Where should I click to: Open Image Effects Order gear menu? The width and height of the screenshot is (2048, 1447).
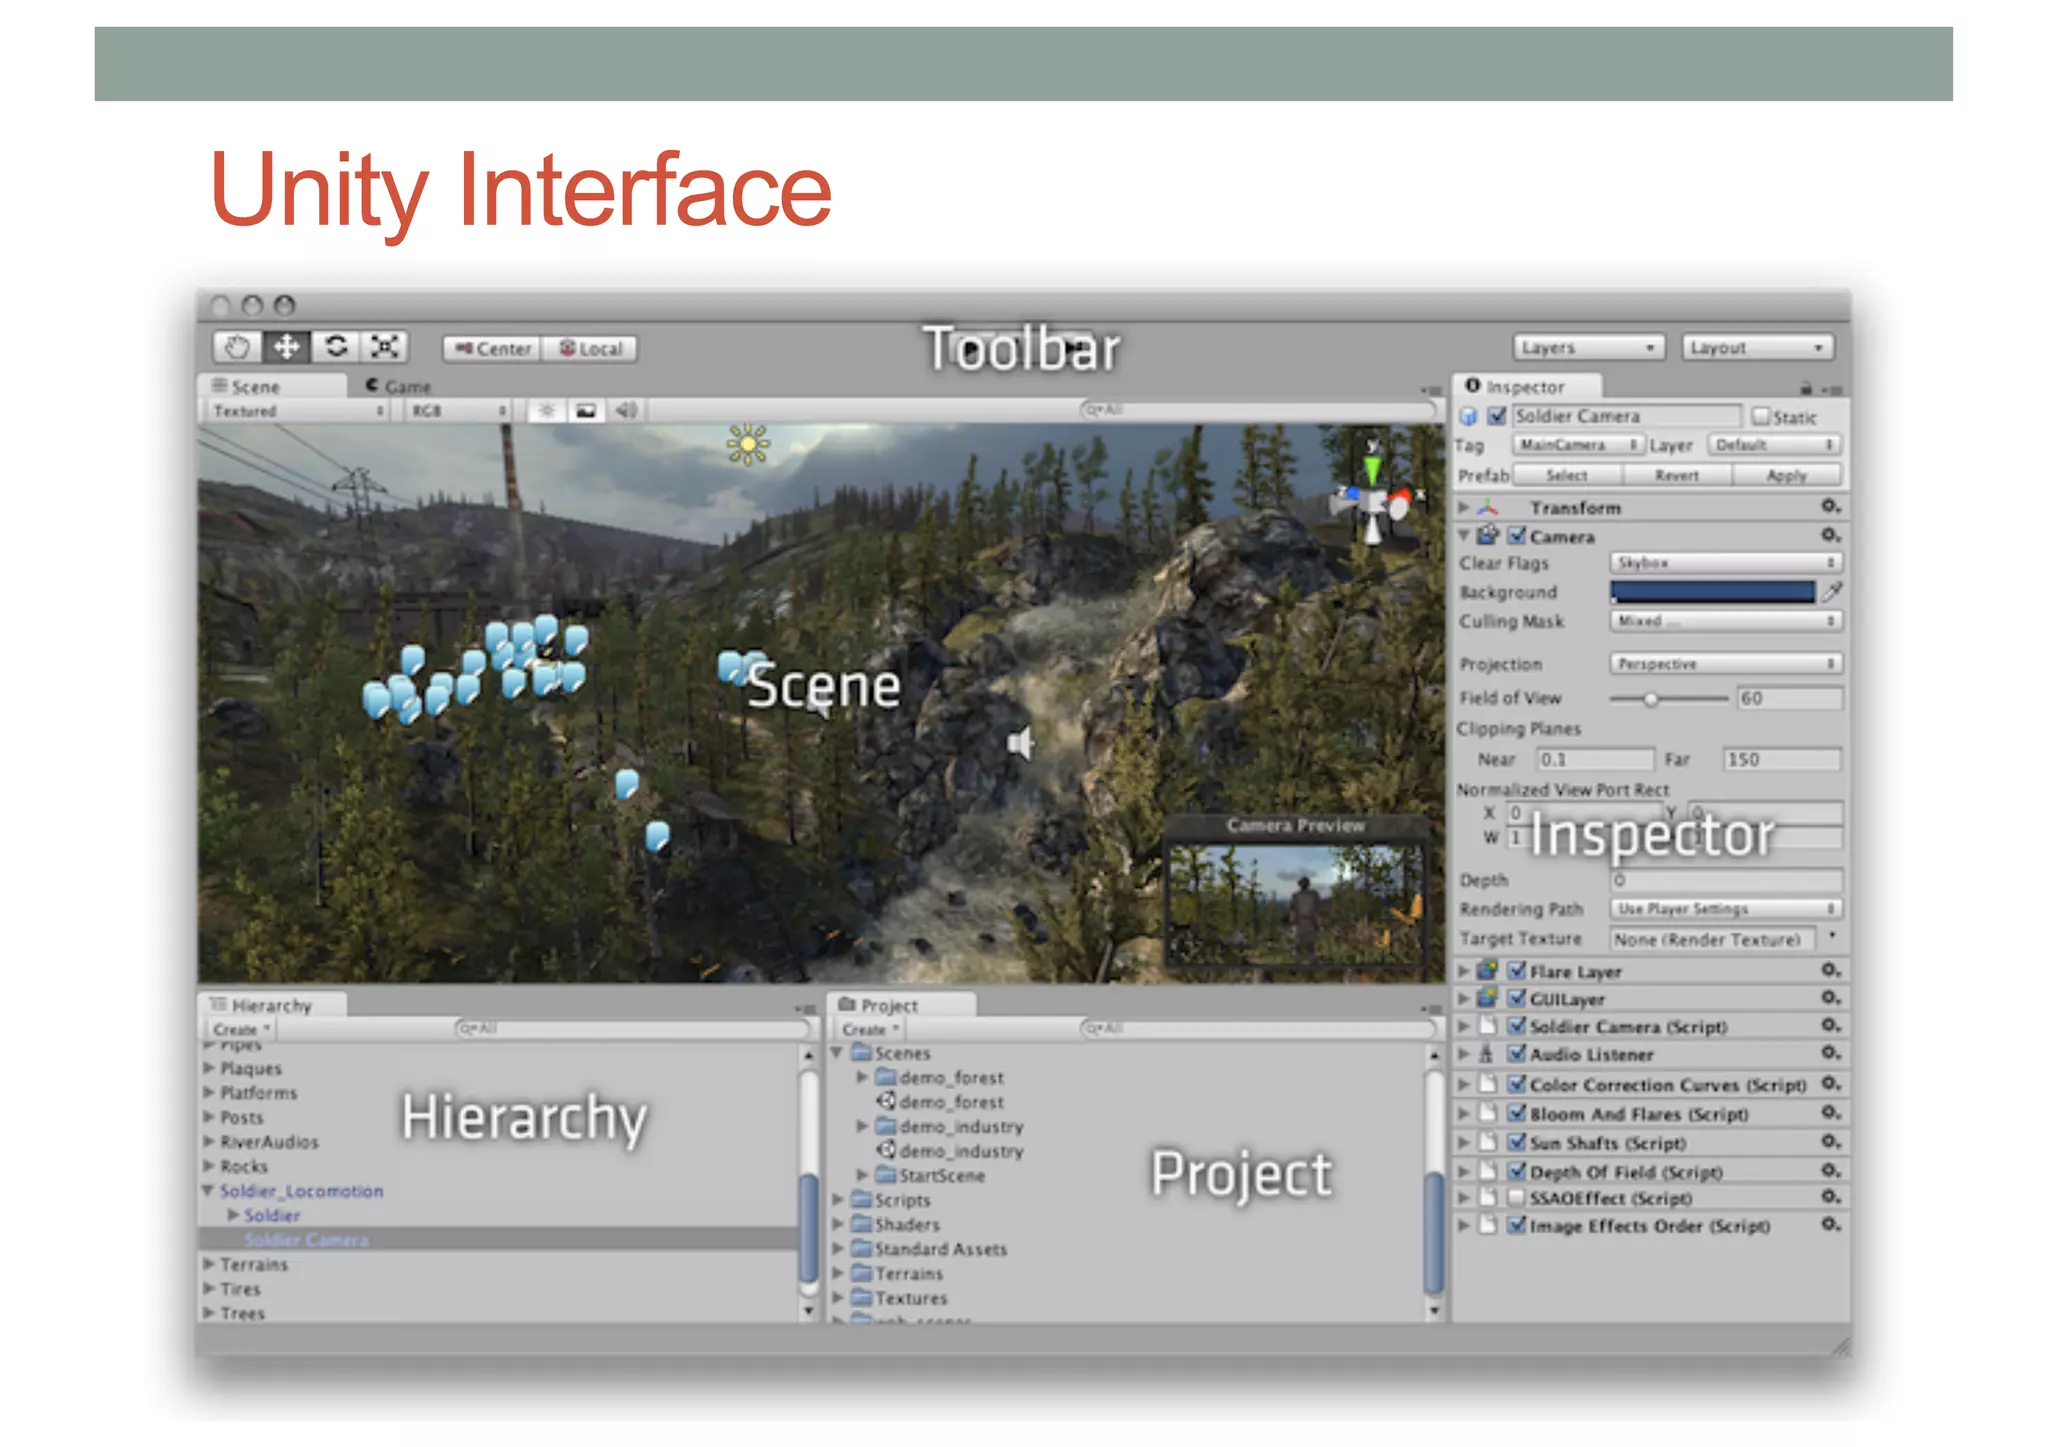(1830, 1225)
